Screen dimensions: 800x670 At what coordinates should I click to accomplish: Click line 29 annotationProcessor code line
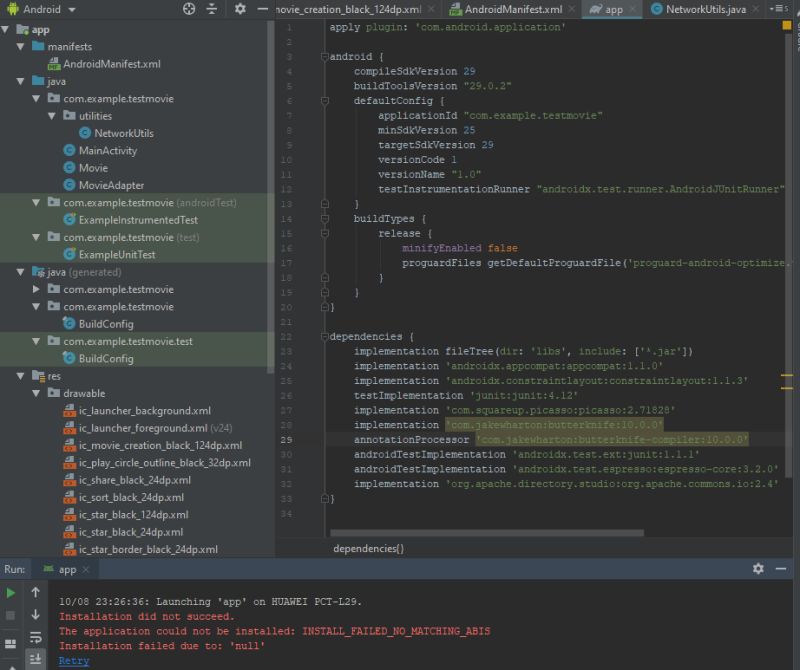click(x=551, y=440)
